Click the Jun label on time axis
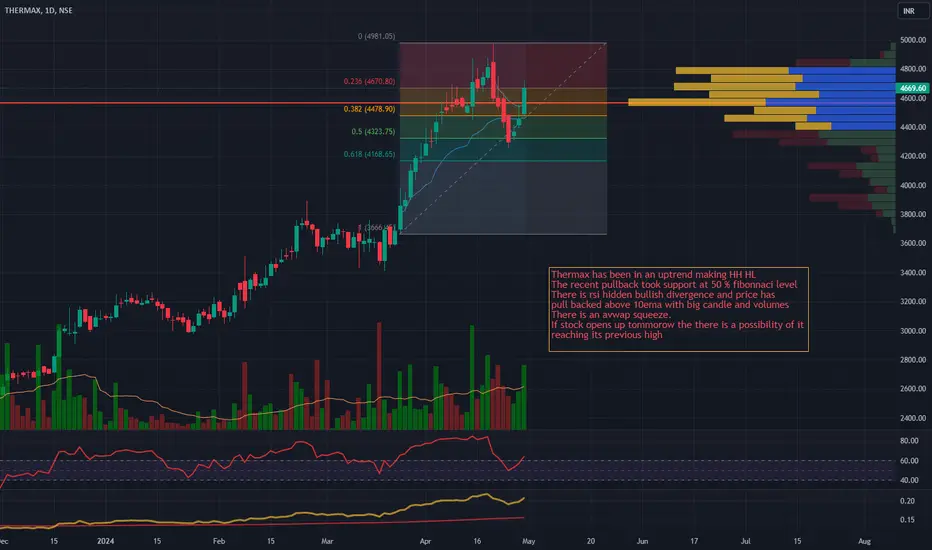 point(642,541)
